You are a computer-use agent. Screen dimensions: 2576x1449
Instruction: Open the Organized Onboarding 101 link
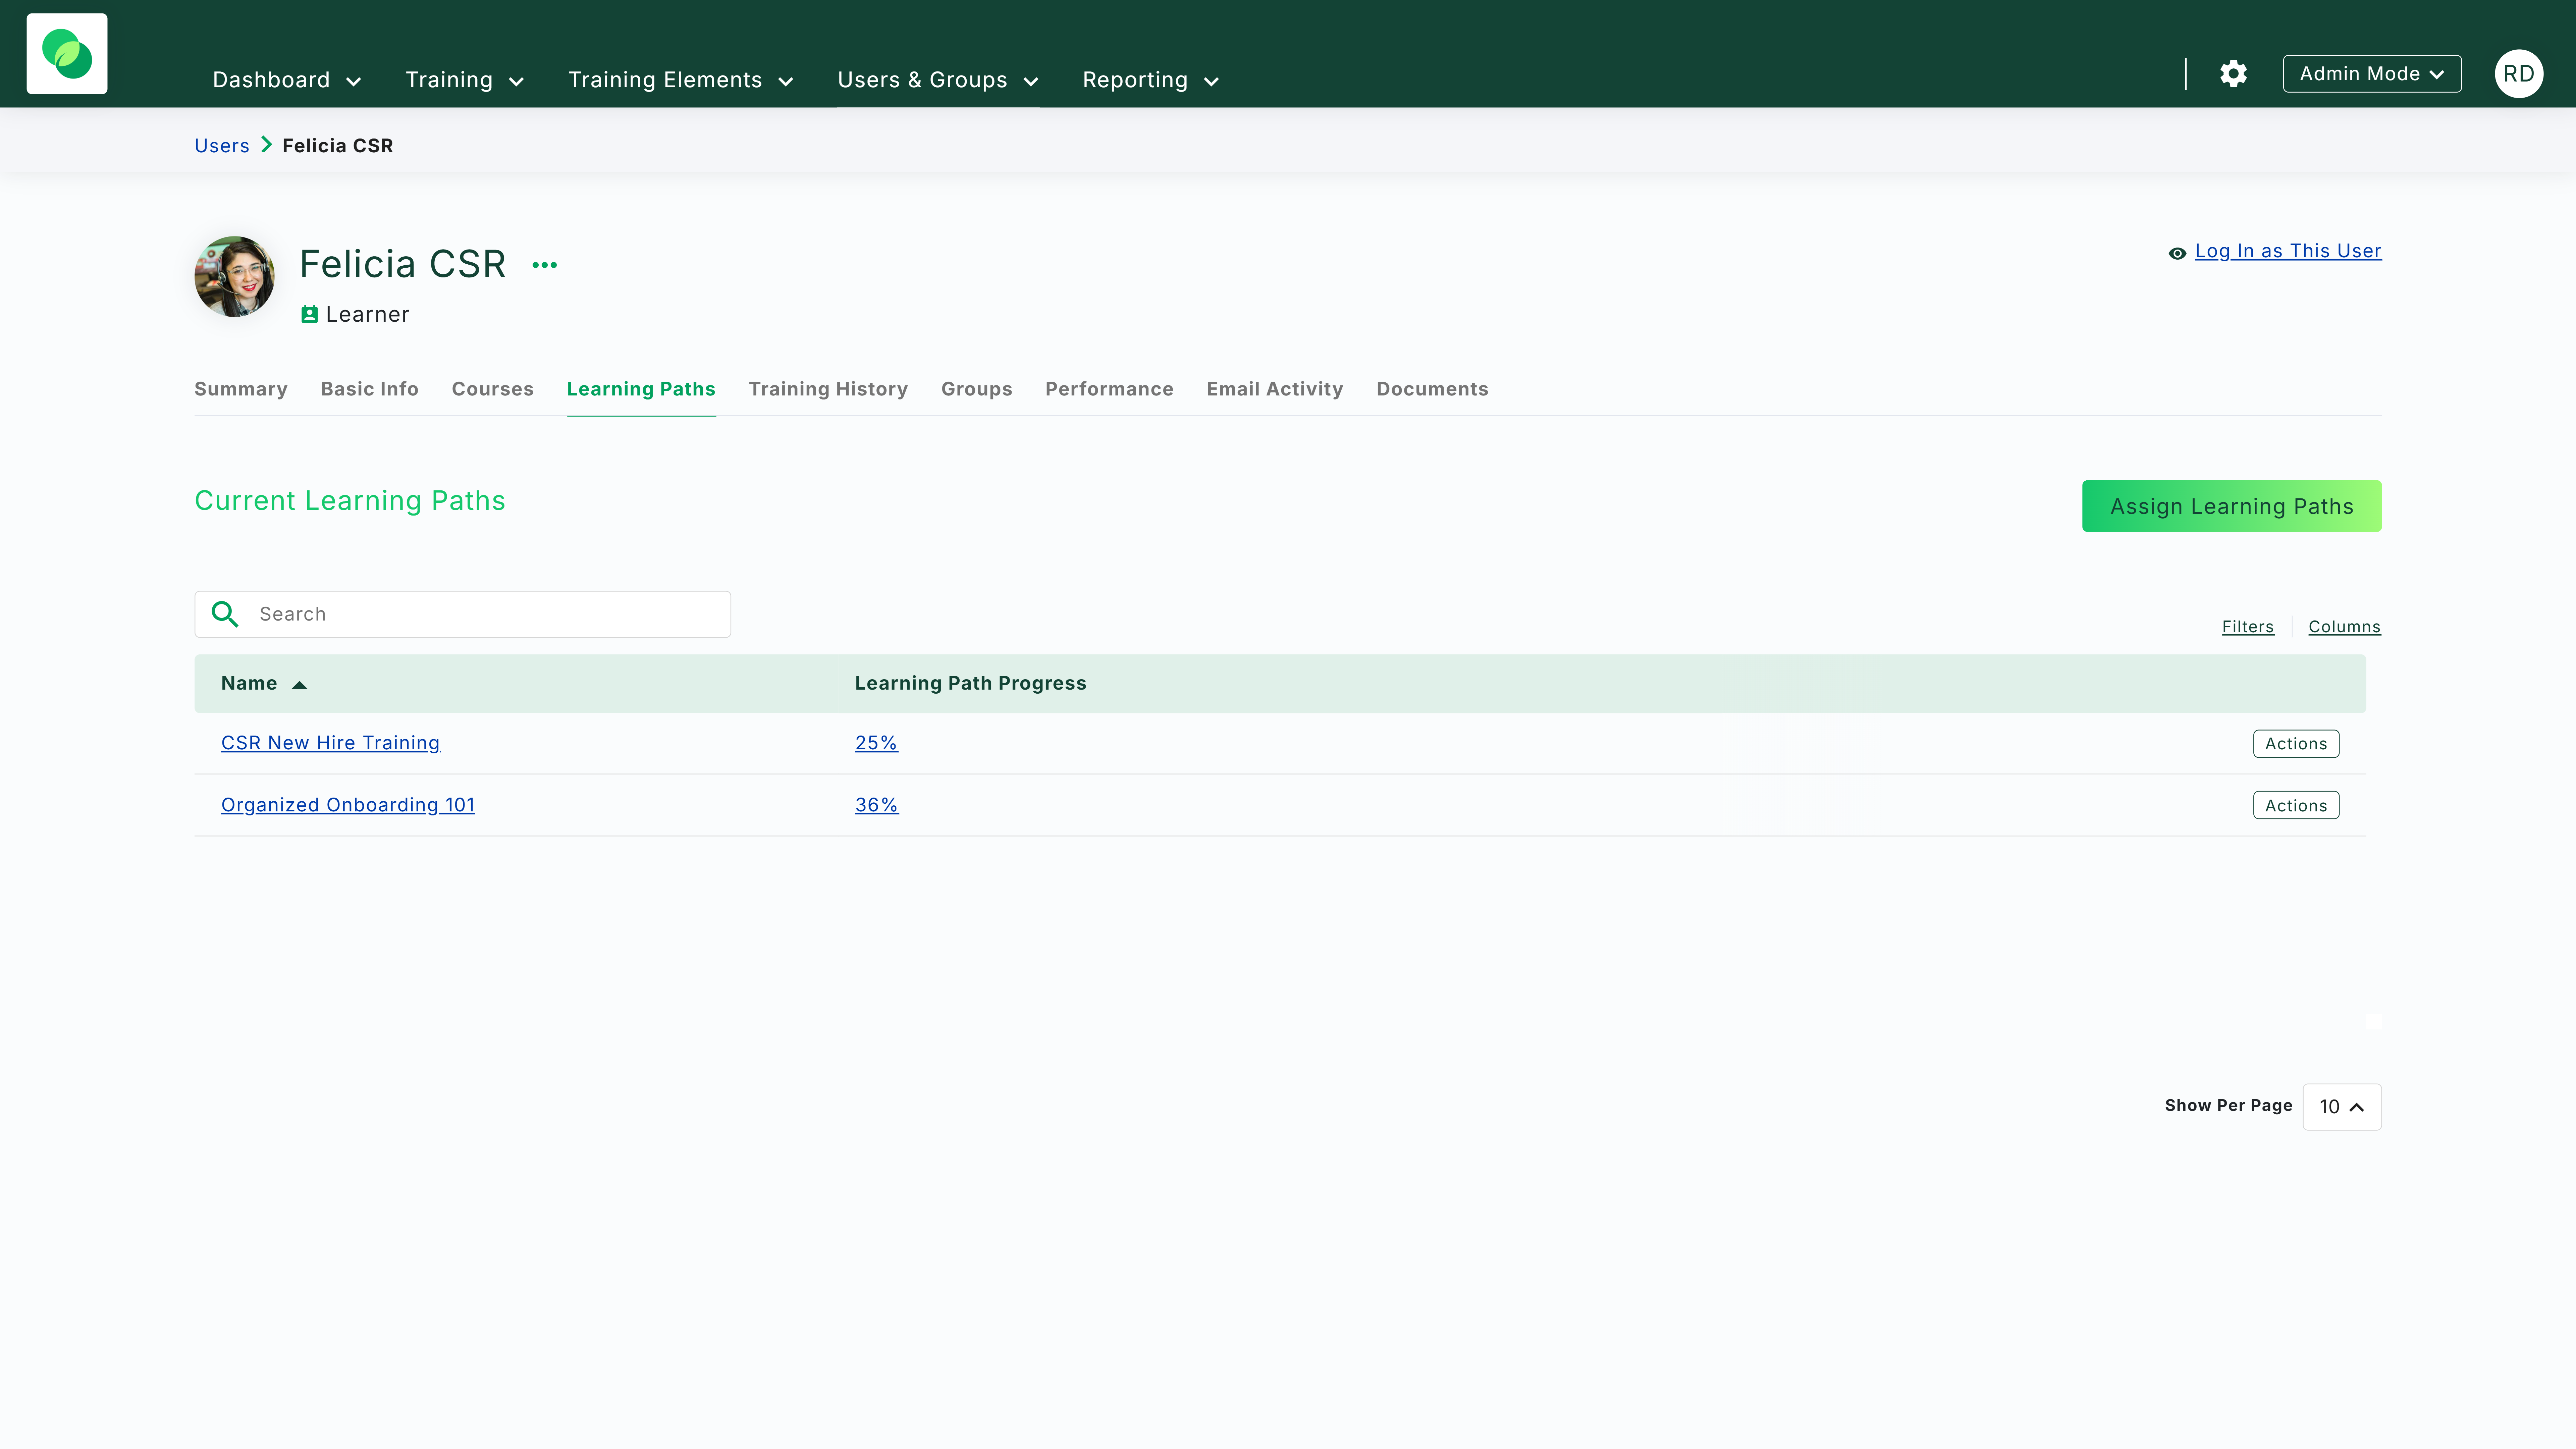click(x=348, y=805)
